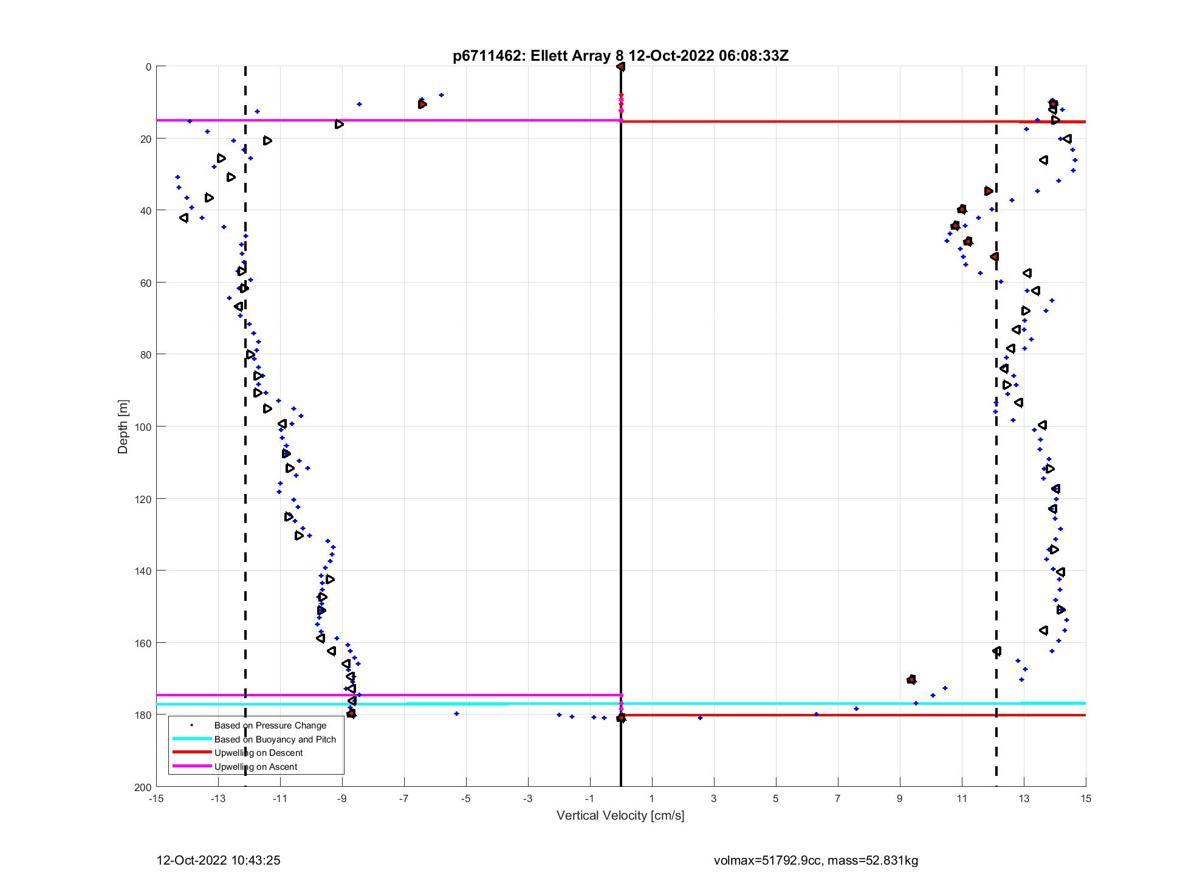
Task: Click depth-axis tick label '120'
Action: coord(142,499)
